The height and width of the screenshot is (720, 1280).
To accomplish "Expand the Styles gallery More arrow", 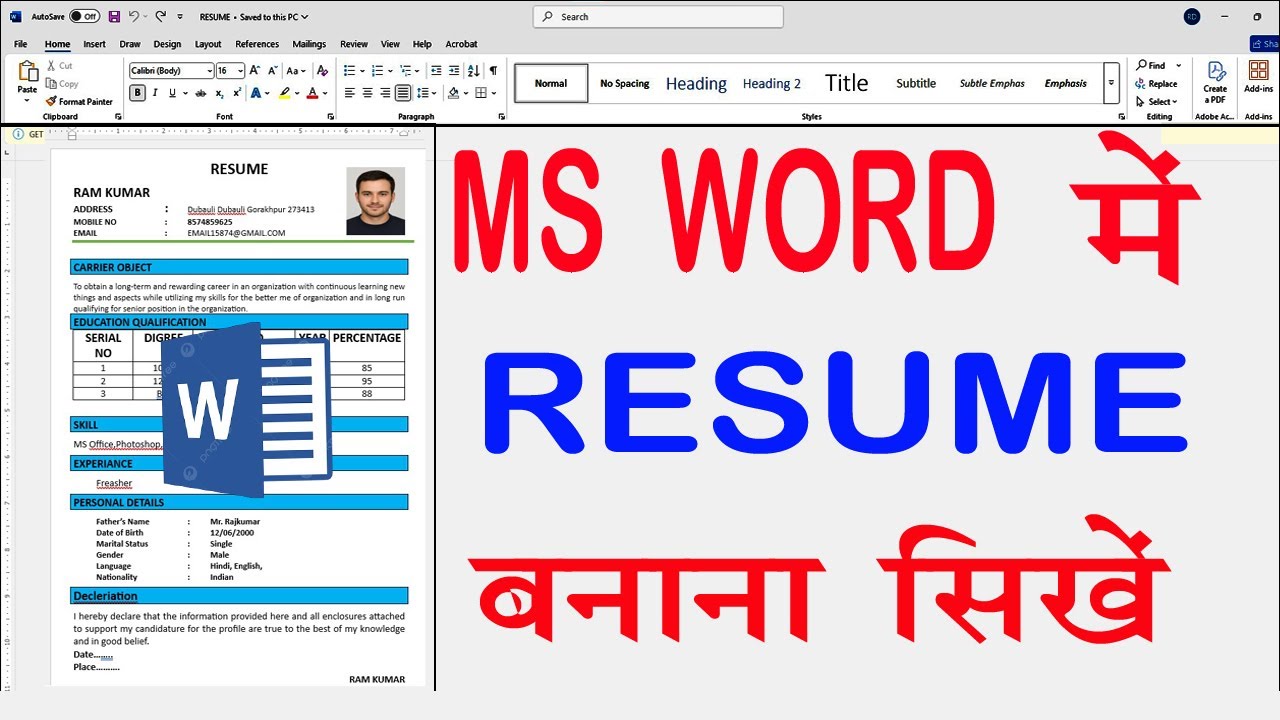I will tap(1110, 83).
